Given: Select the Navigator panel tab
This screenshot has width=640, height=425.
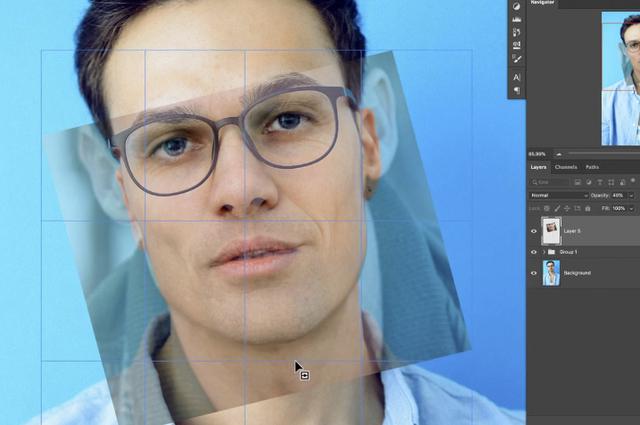Looking at the screenshot, I should pos(542,2).
